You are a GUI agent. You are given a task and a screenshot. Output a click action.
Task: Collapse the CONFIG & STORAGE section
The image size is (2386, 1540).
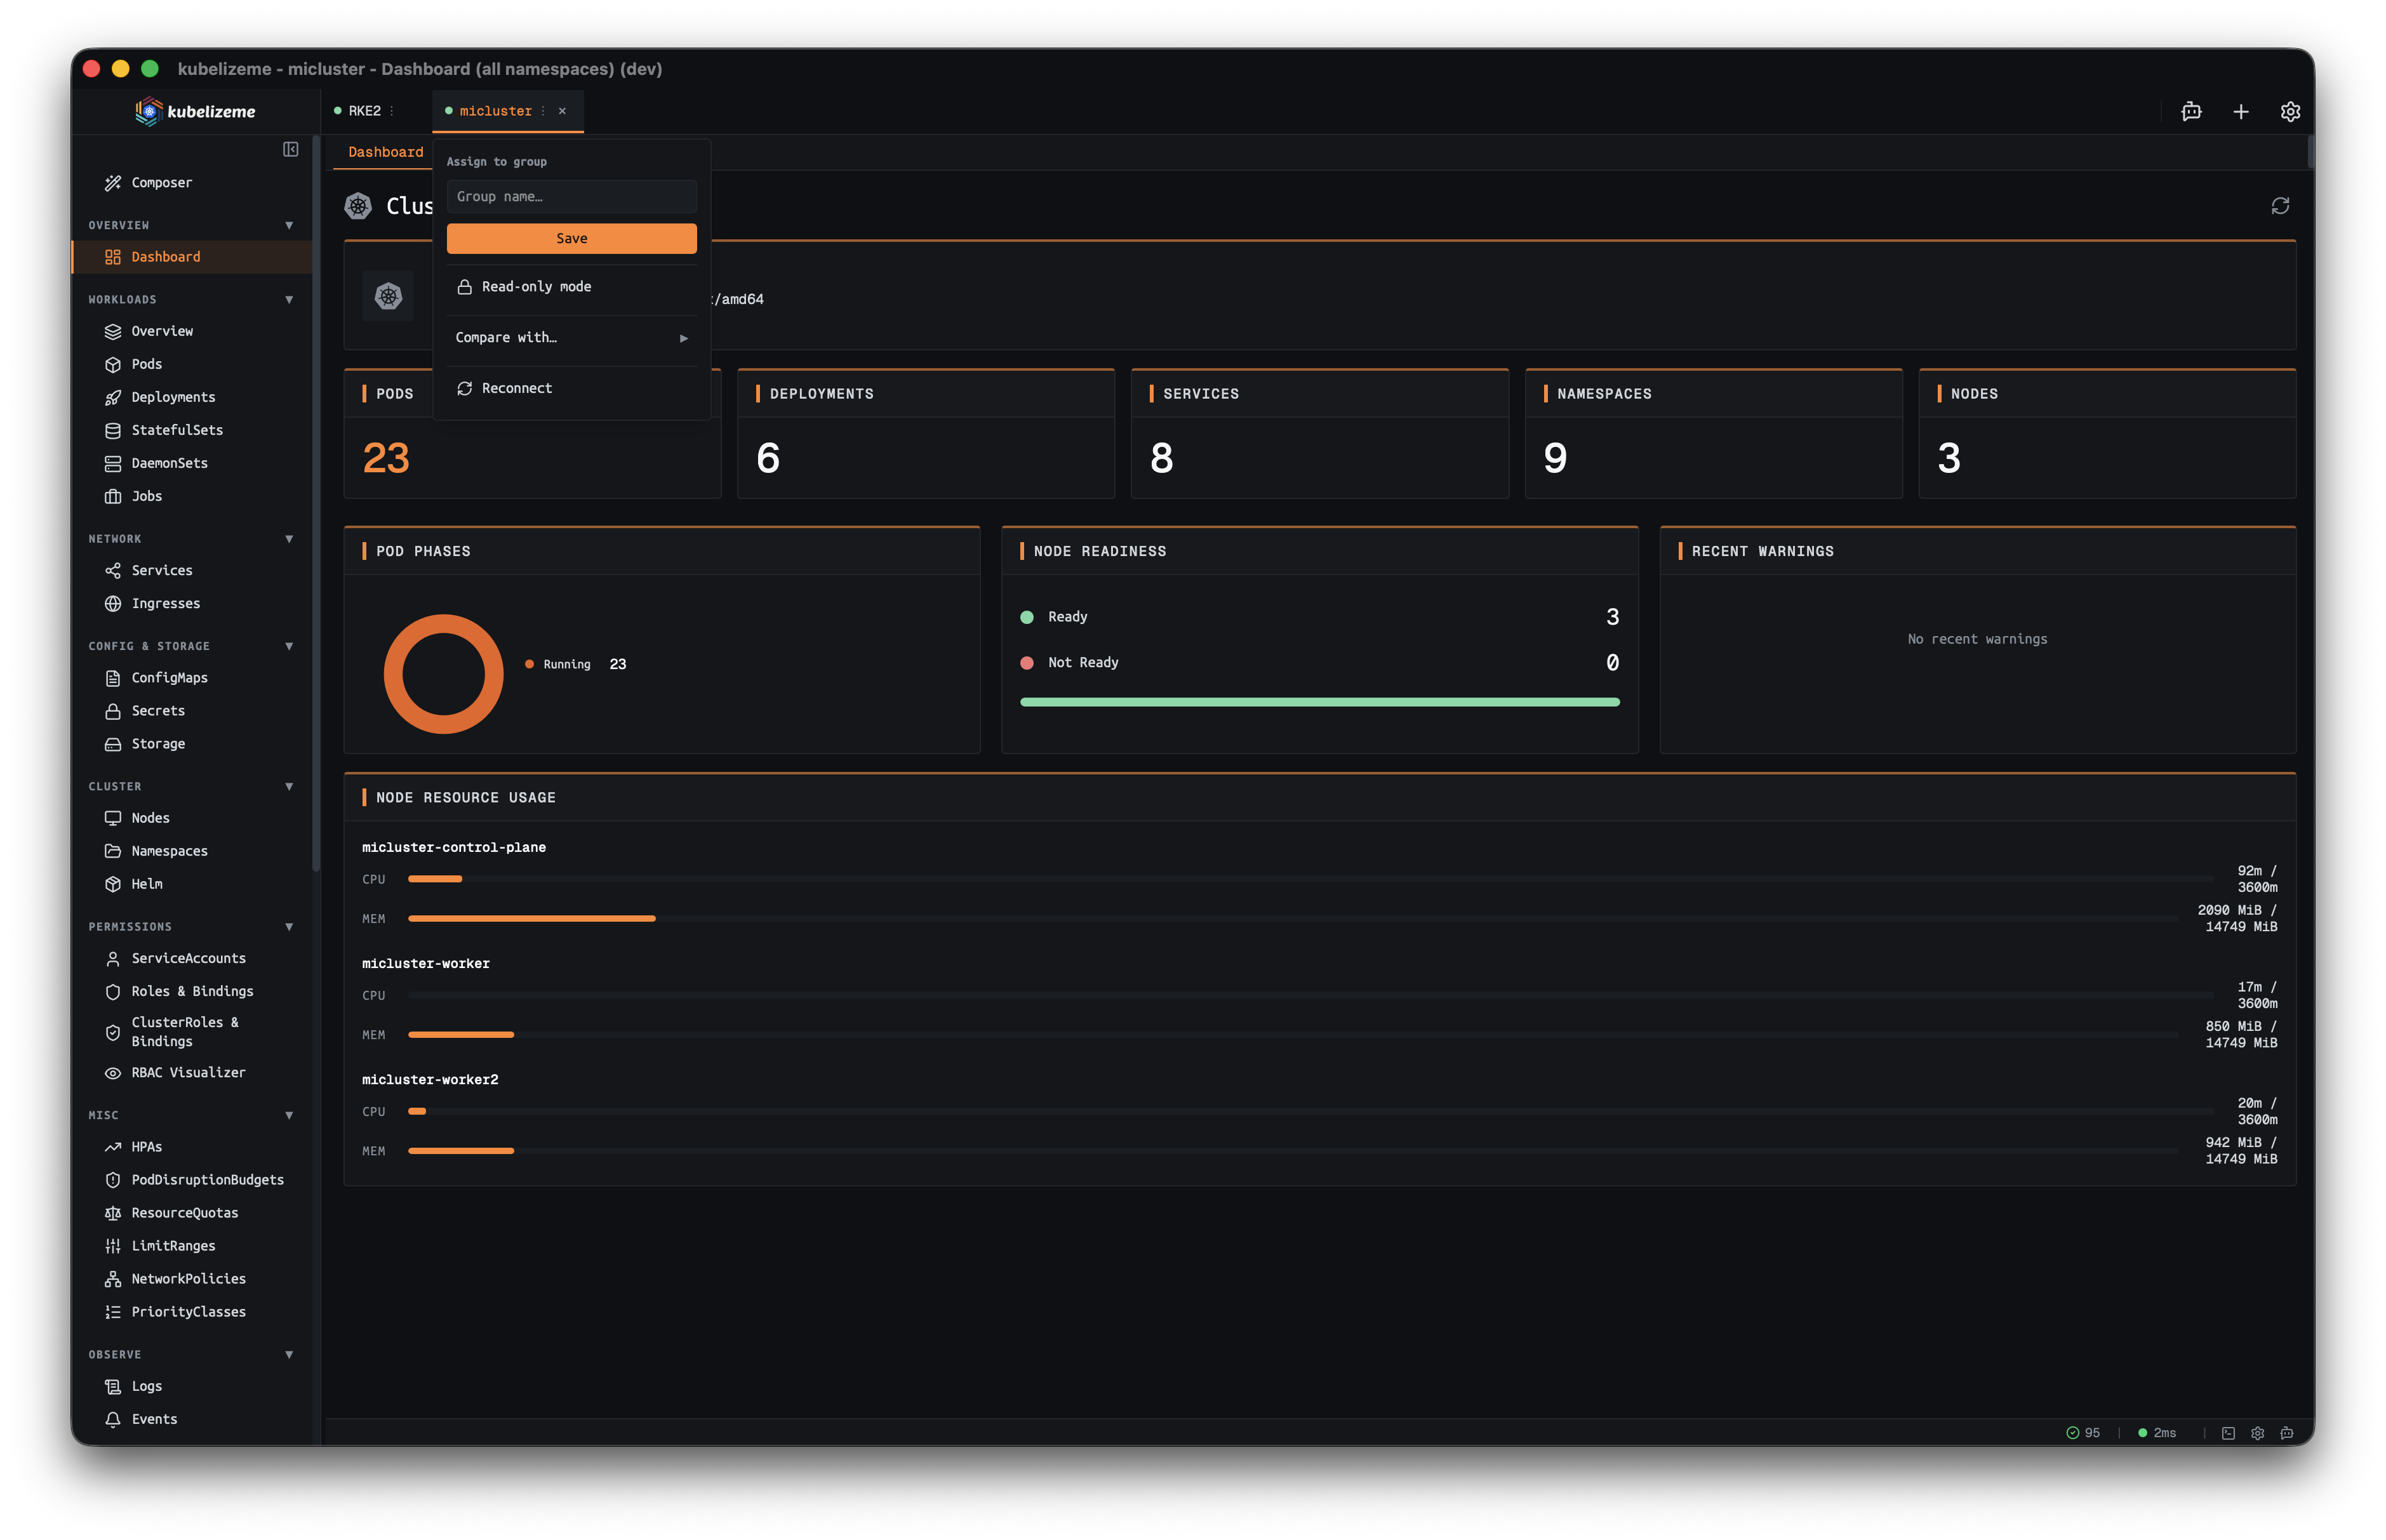click(289, 646)
